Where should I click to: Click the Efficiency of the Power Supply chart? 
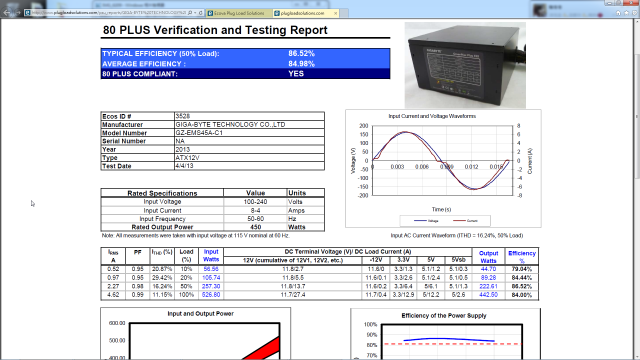coord(445,334)
